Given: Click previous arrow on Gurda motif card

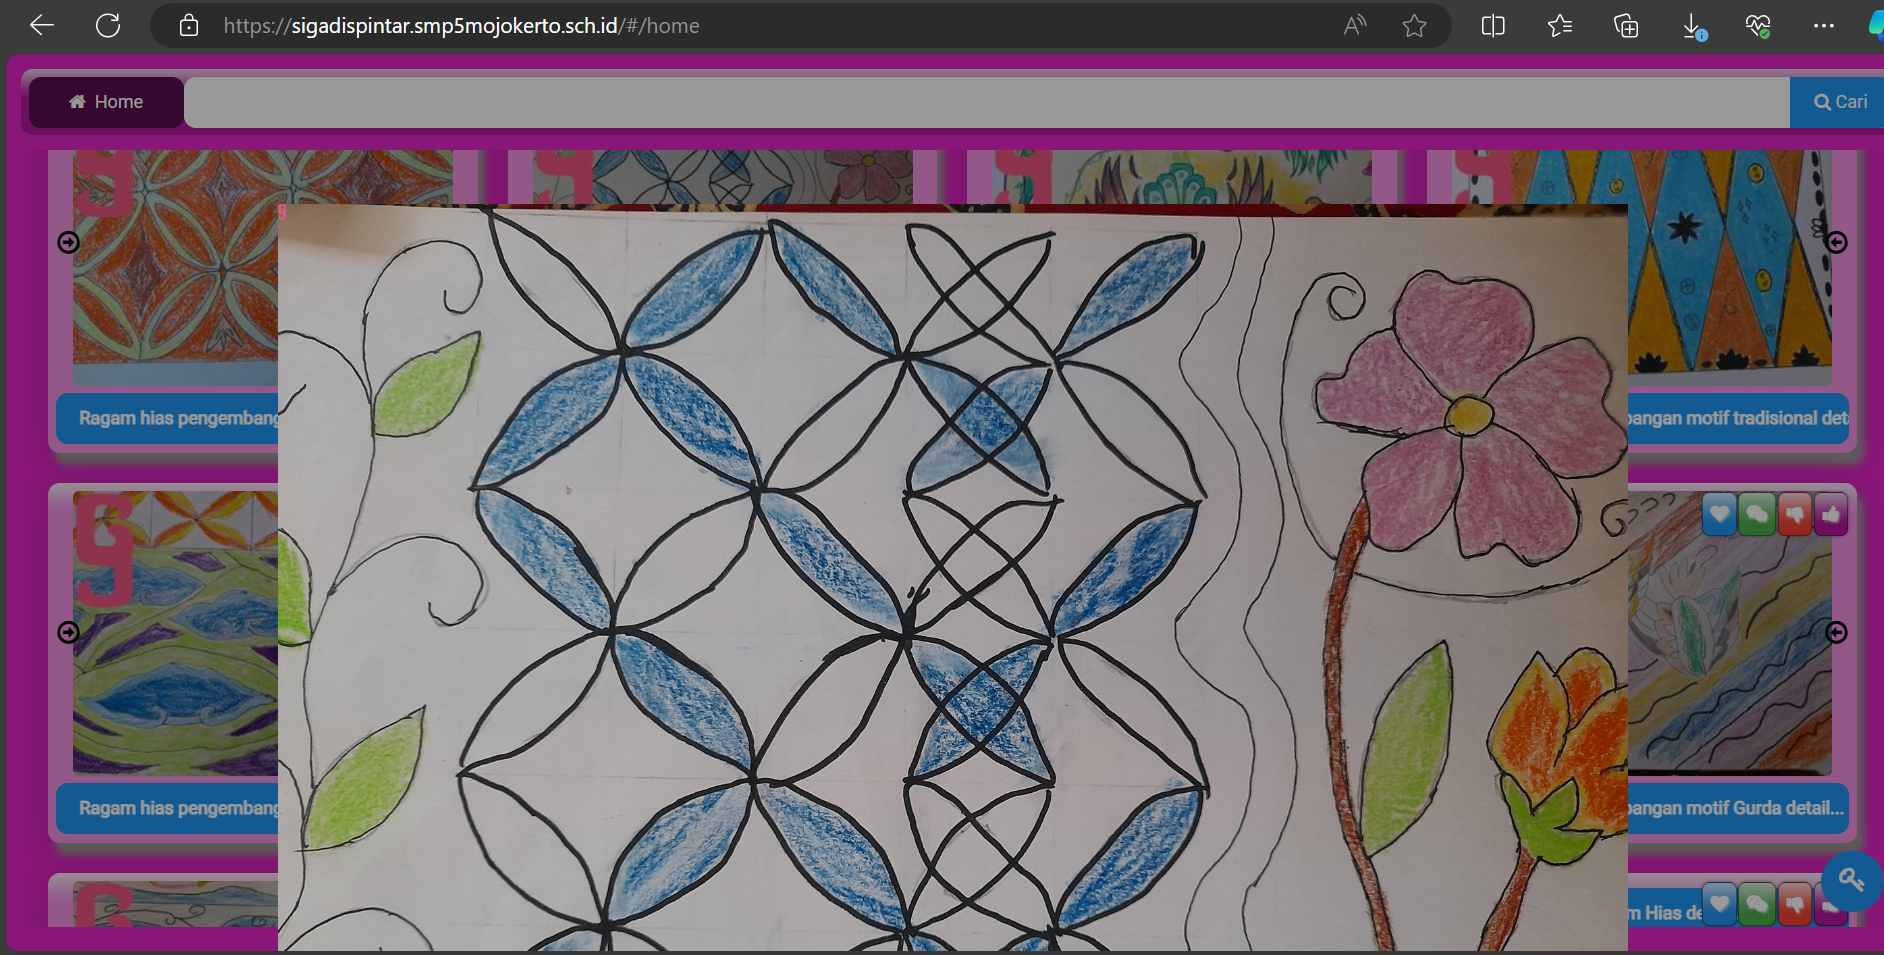Looking at the screenshot, I should 1836,632.
